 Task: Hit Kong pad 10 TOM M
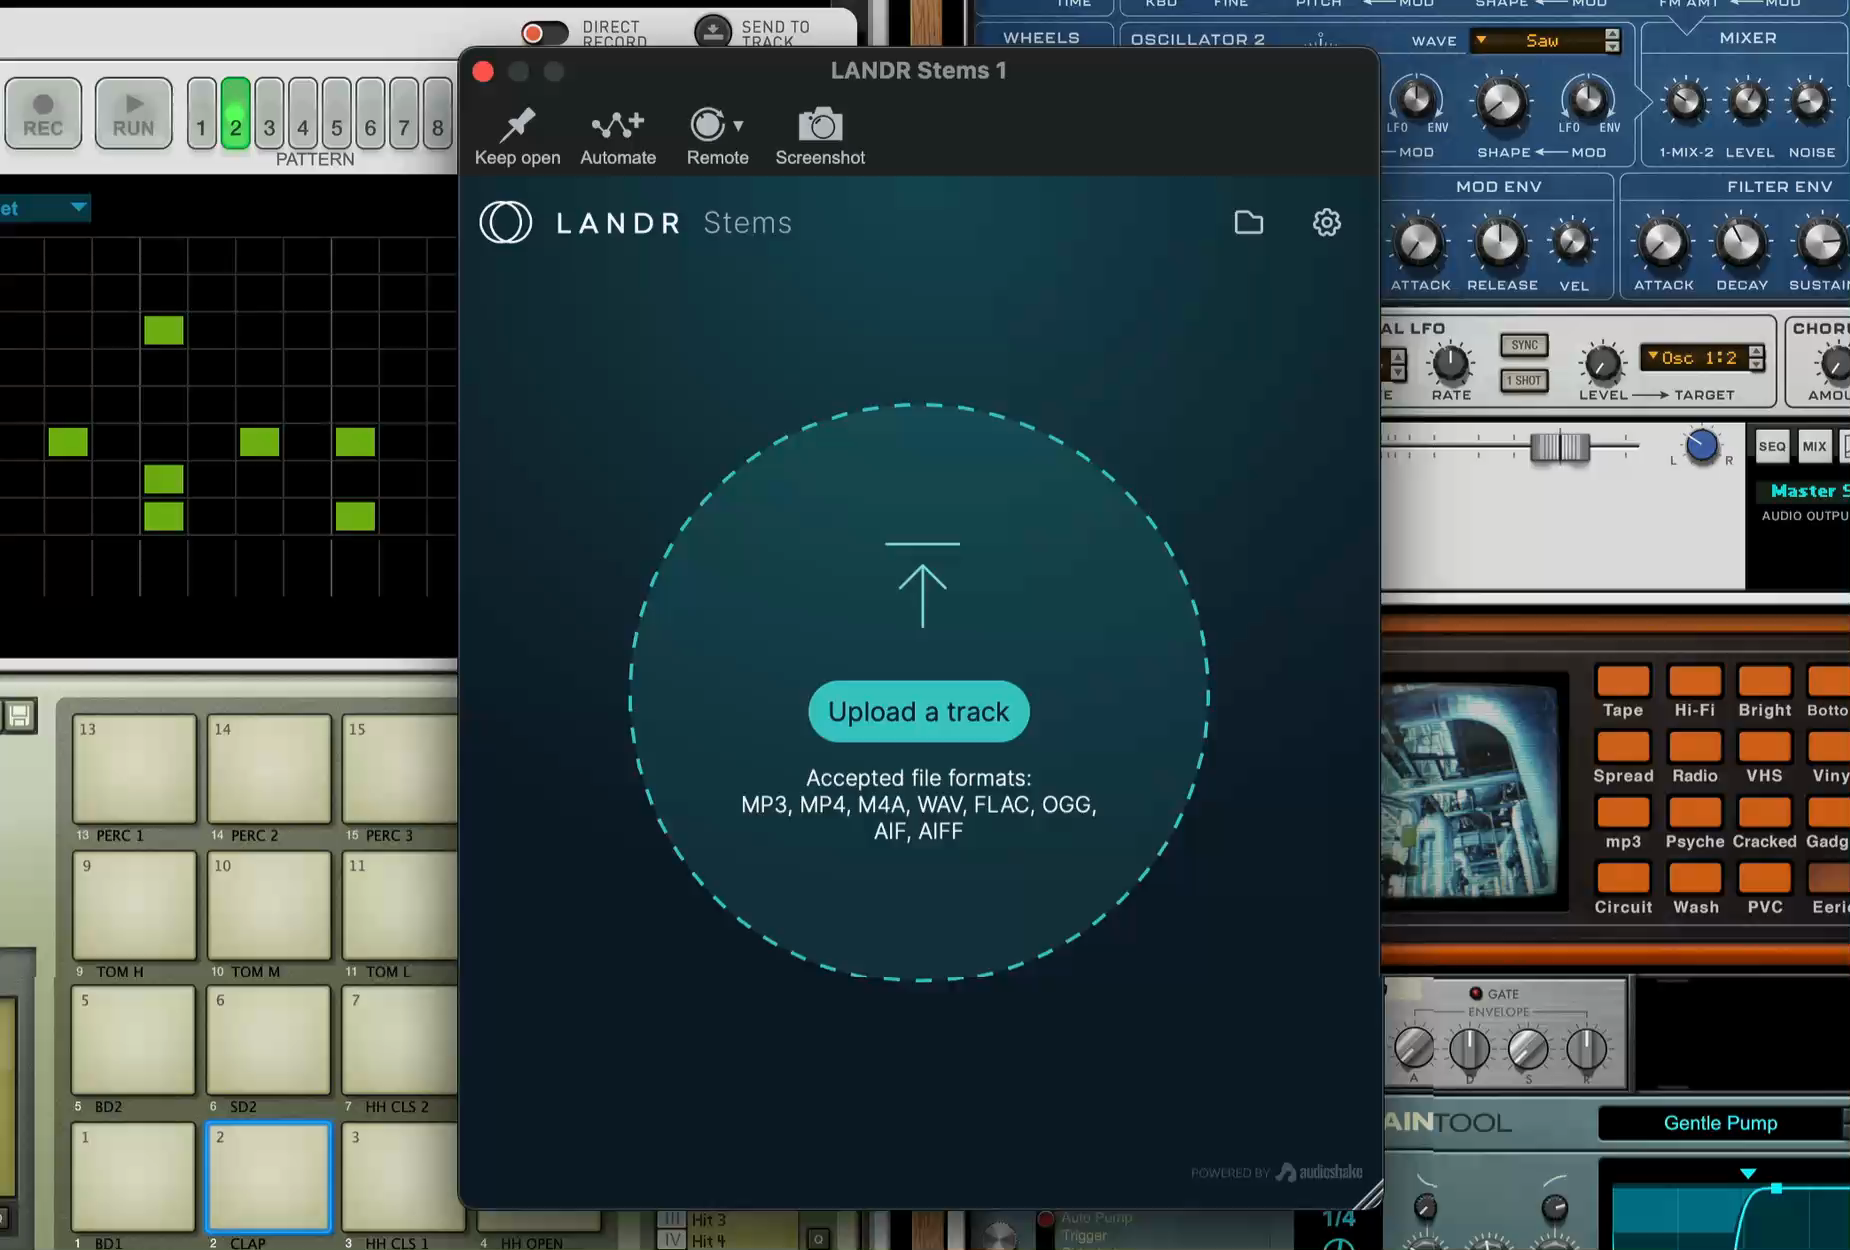[x=269, y=905]
